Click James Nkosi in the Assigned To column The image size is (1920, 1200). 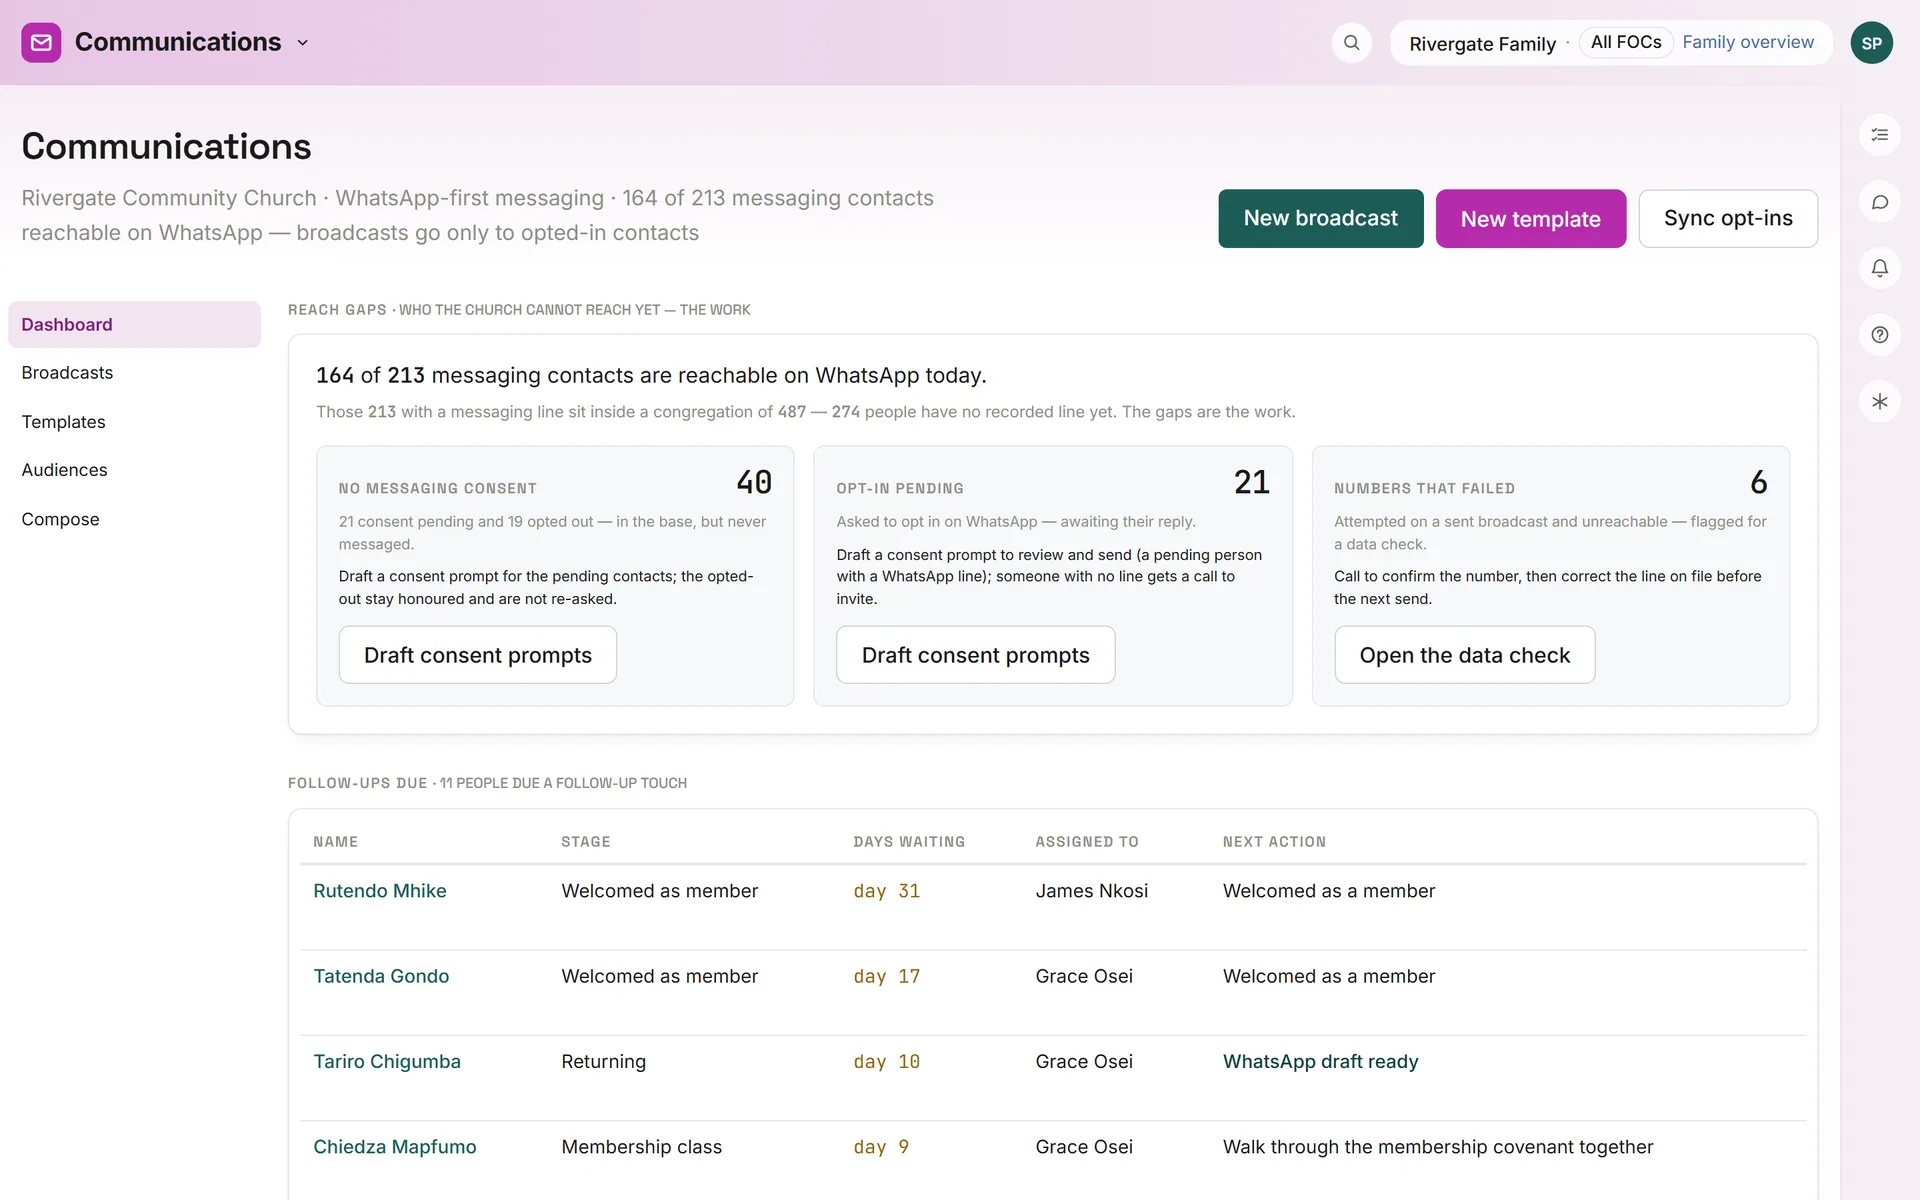pos(1091,891)
